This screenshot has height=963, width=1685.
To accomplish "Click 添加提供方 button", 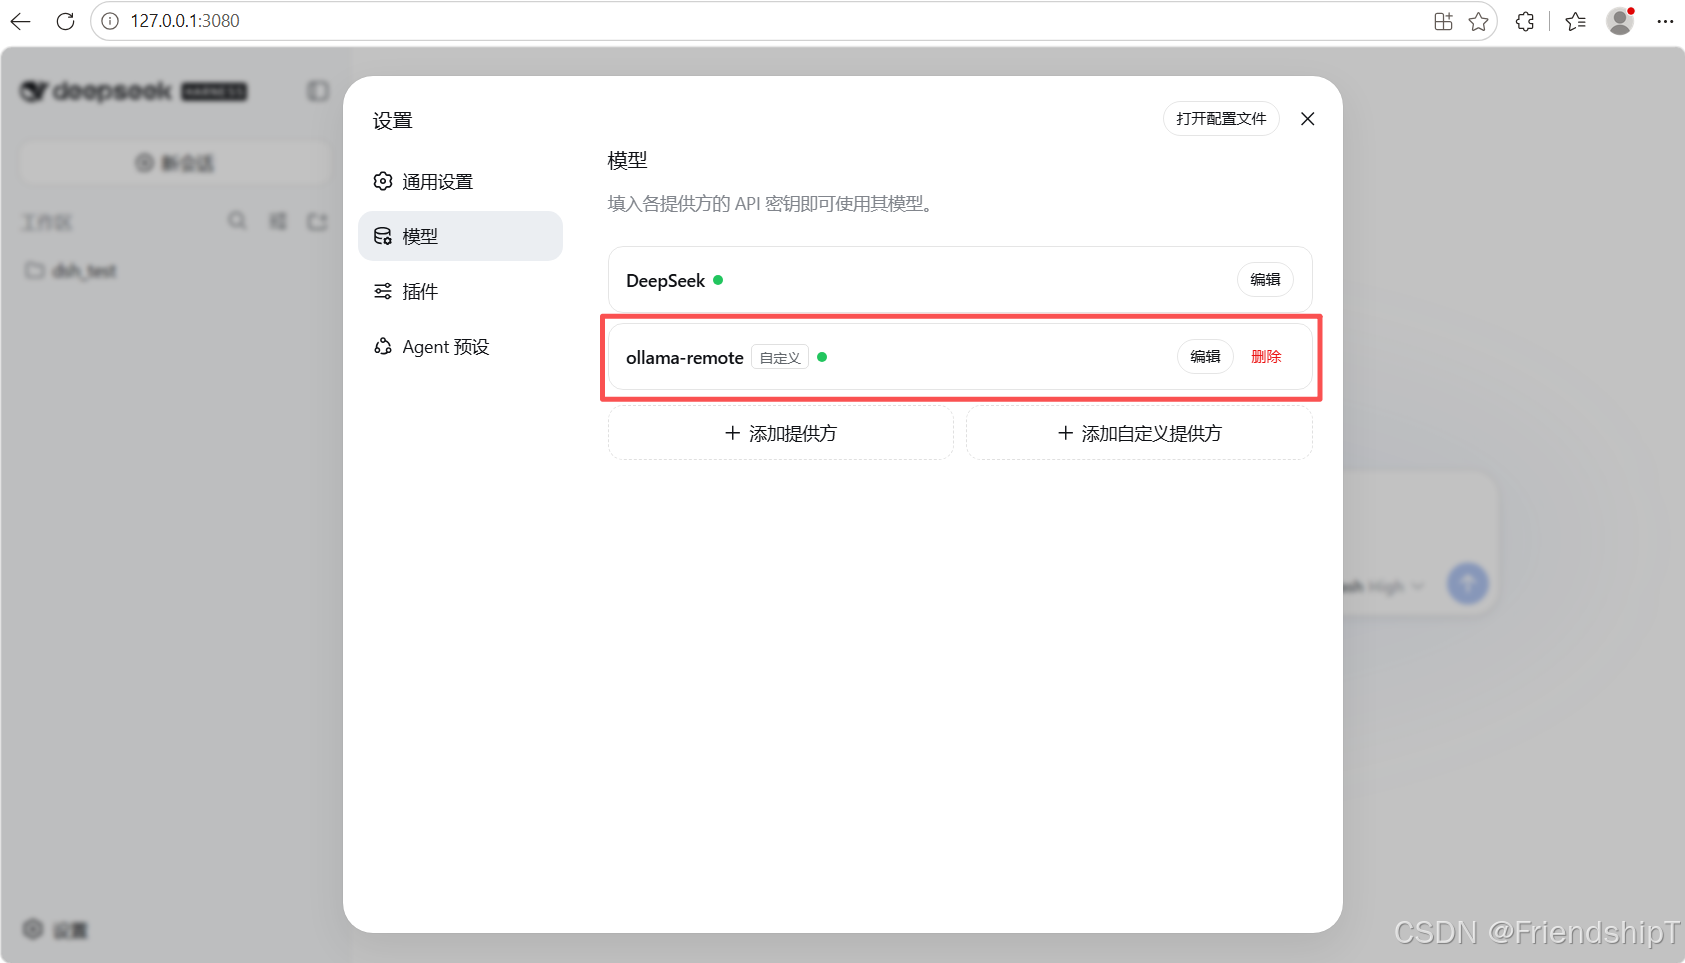I will point(780,433).
